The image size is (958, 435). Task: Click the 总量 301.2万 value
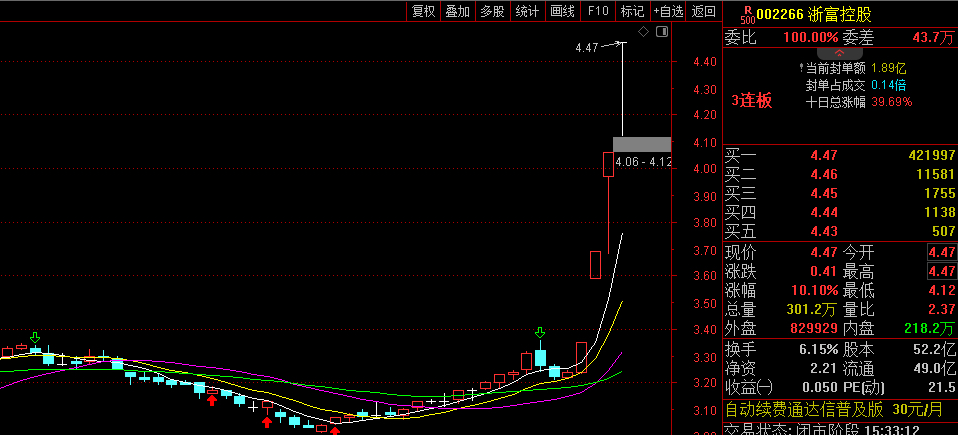click(811, 309)
